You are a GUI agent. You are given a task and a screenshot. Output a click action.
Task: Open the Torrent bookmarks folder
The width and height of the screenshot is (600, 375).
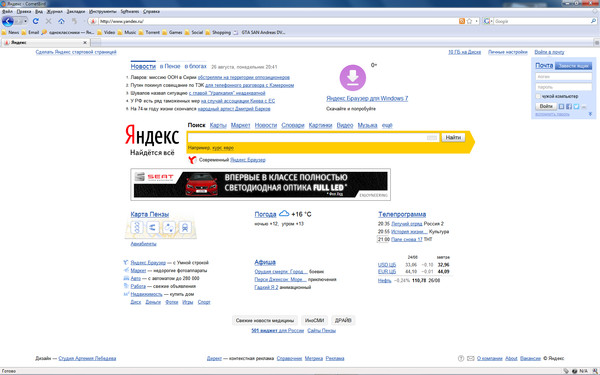[149, 33]
